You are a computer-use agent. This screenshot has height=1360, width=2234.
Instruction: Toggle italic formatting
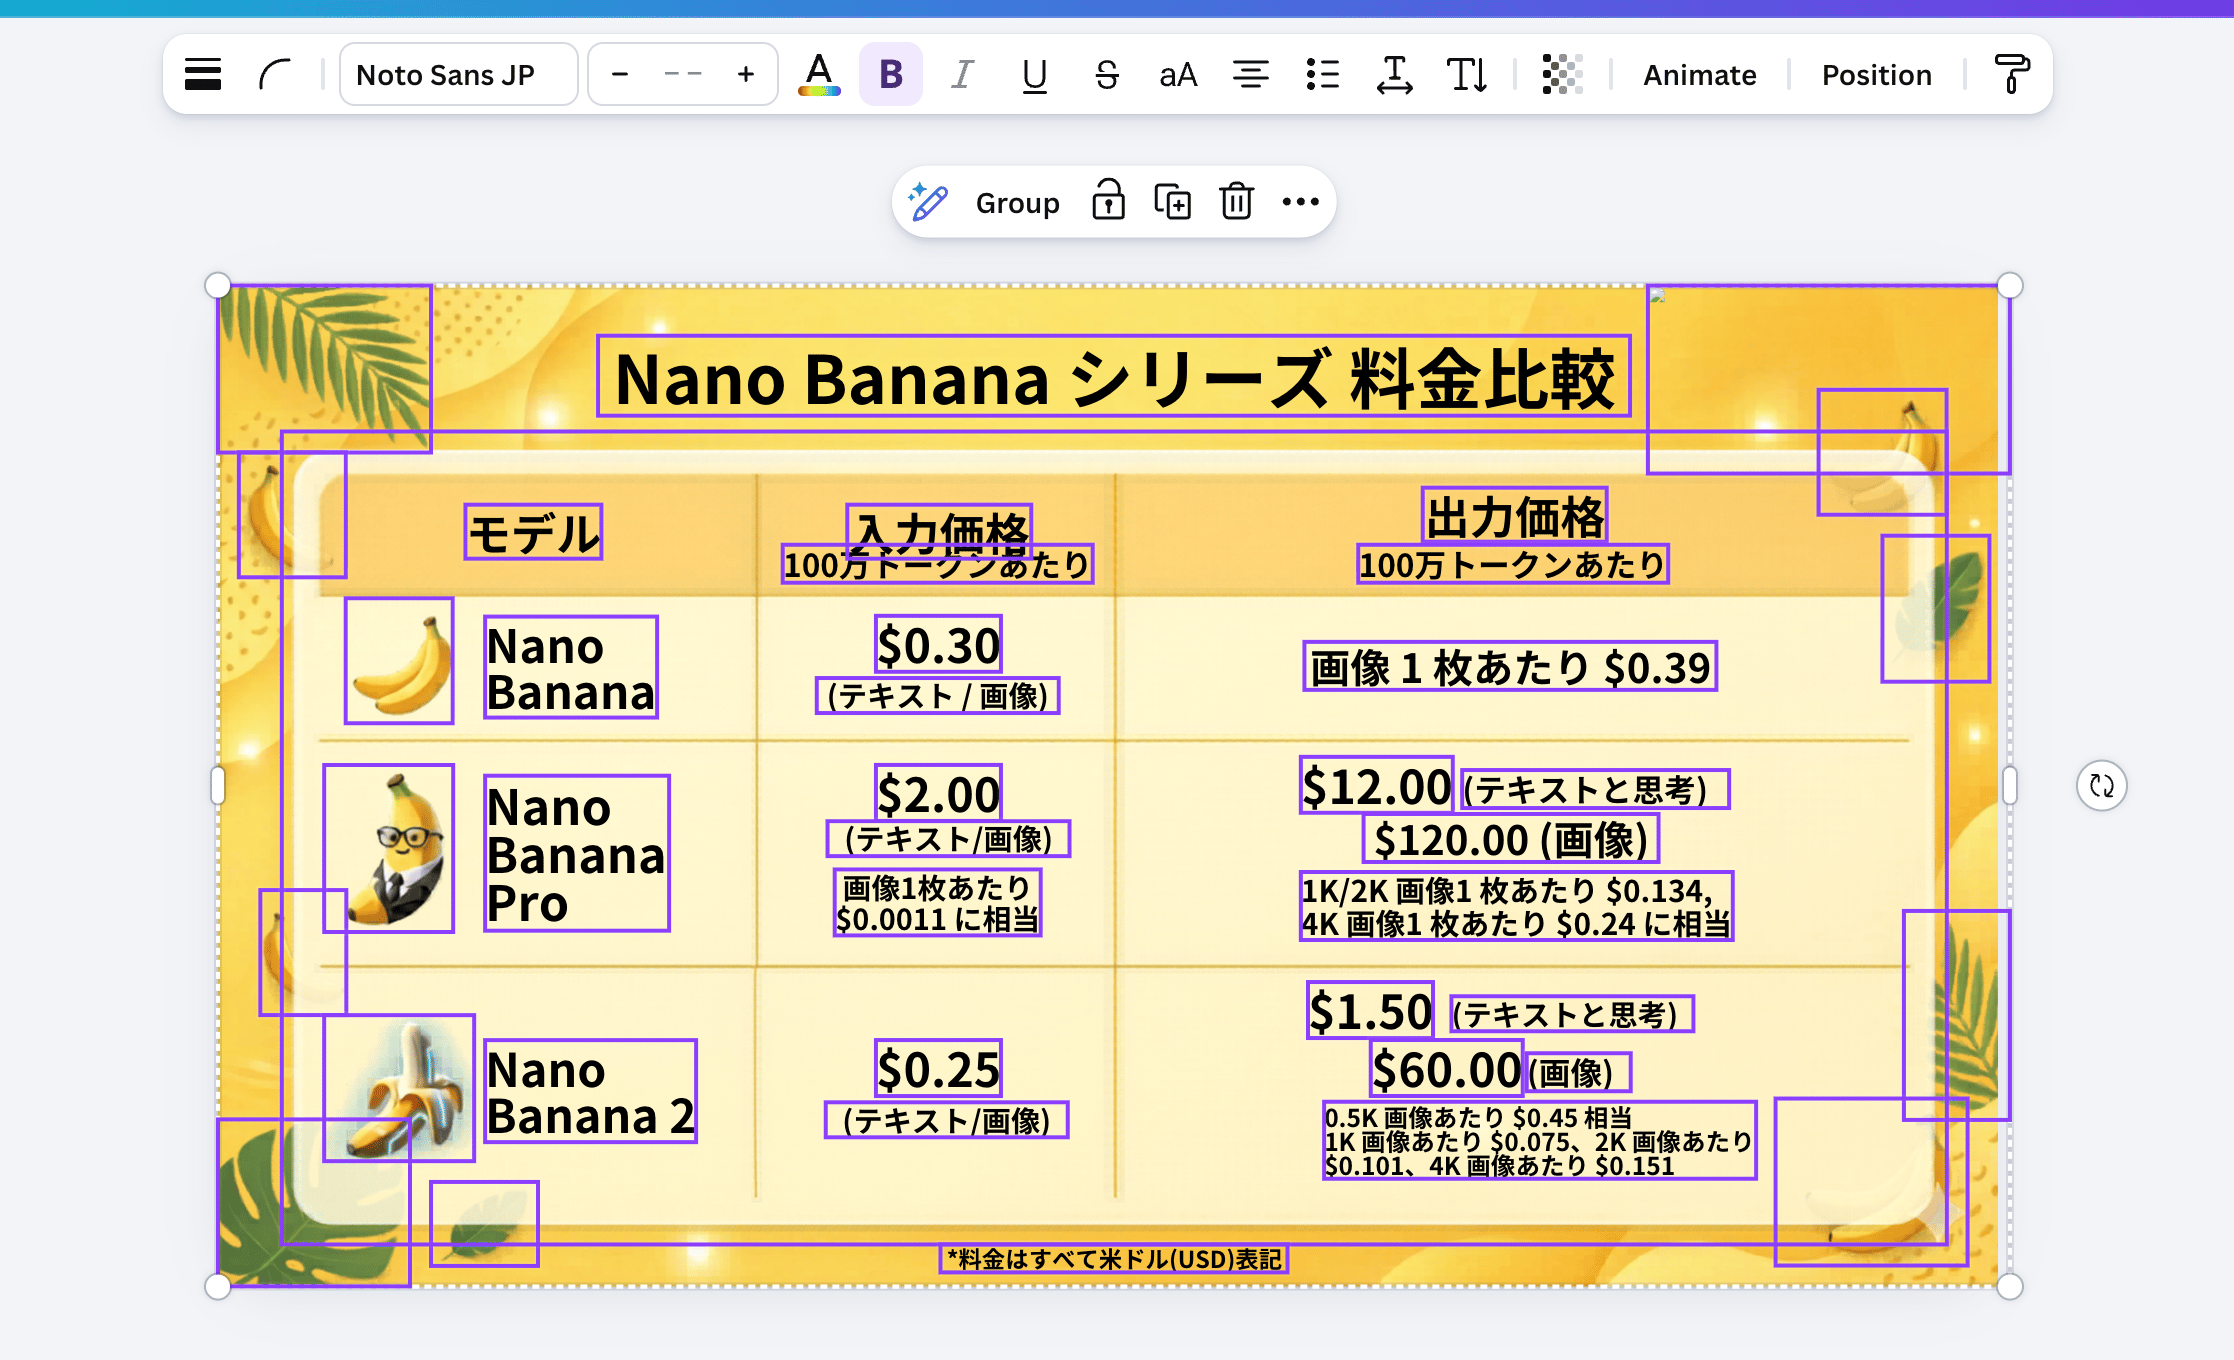(962, 75)
